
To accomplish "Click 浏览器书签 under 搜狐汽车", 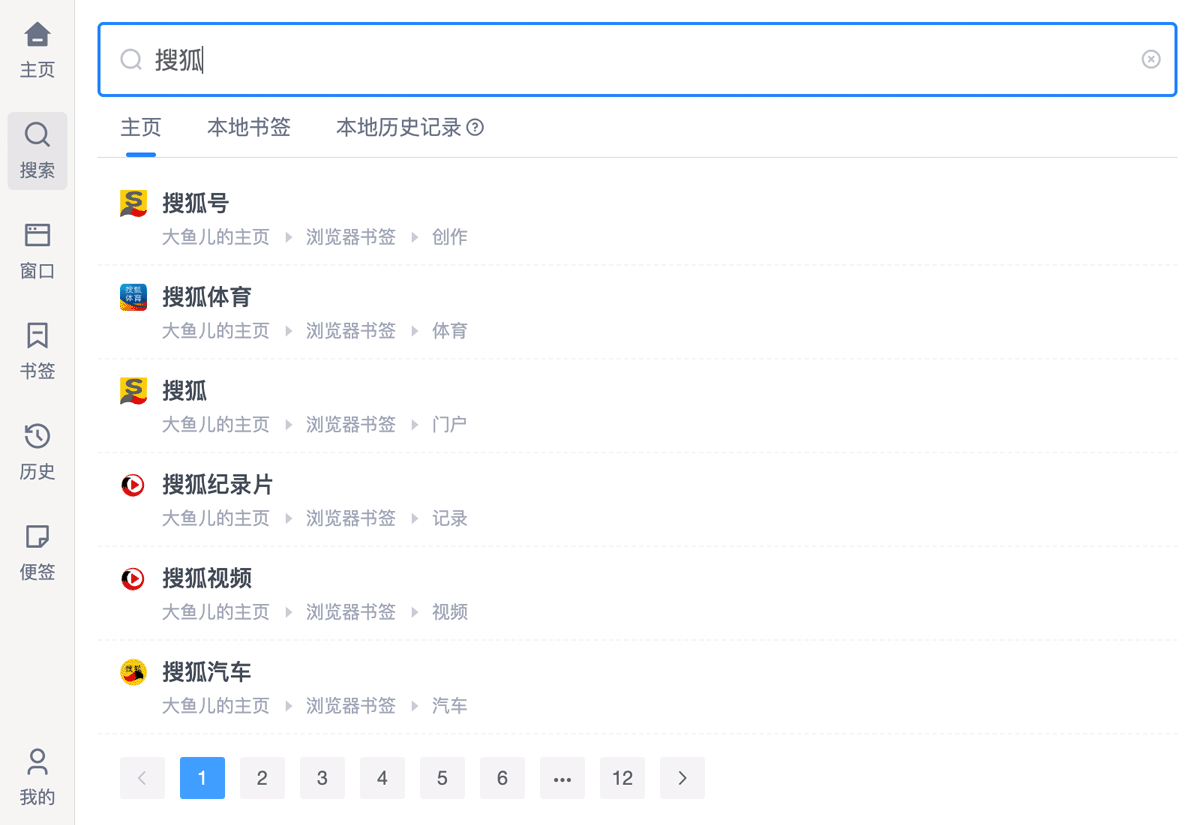I will click(351, 706).
